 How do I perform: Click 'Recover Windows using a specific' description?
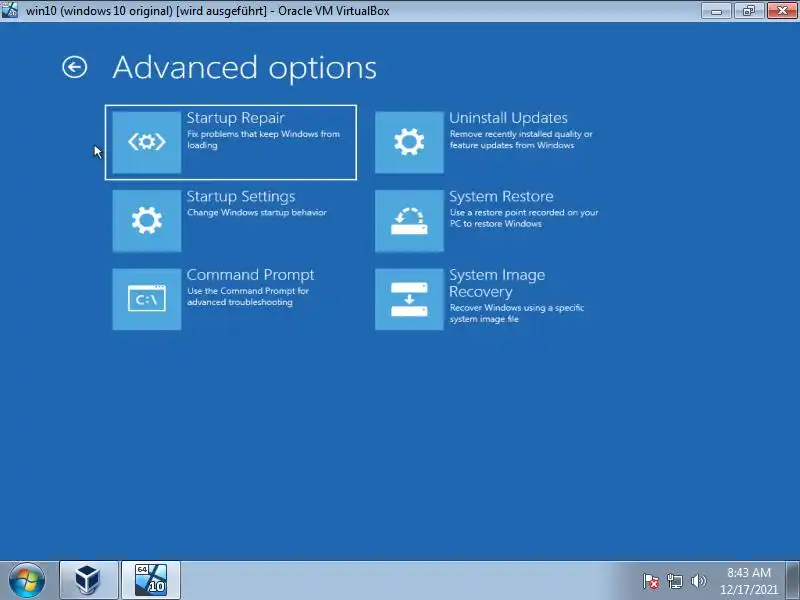coord(517,313)
